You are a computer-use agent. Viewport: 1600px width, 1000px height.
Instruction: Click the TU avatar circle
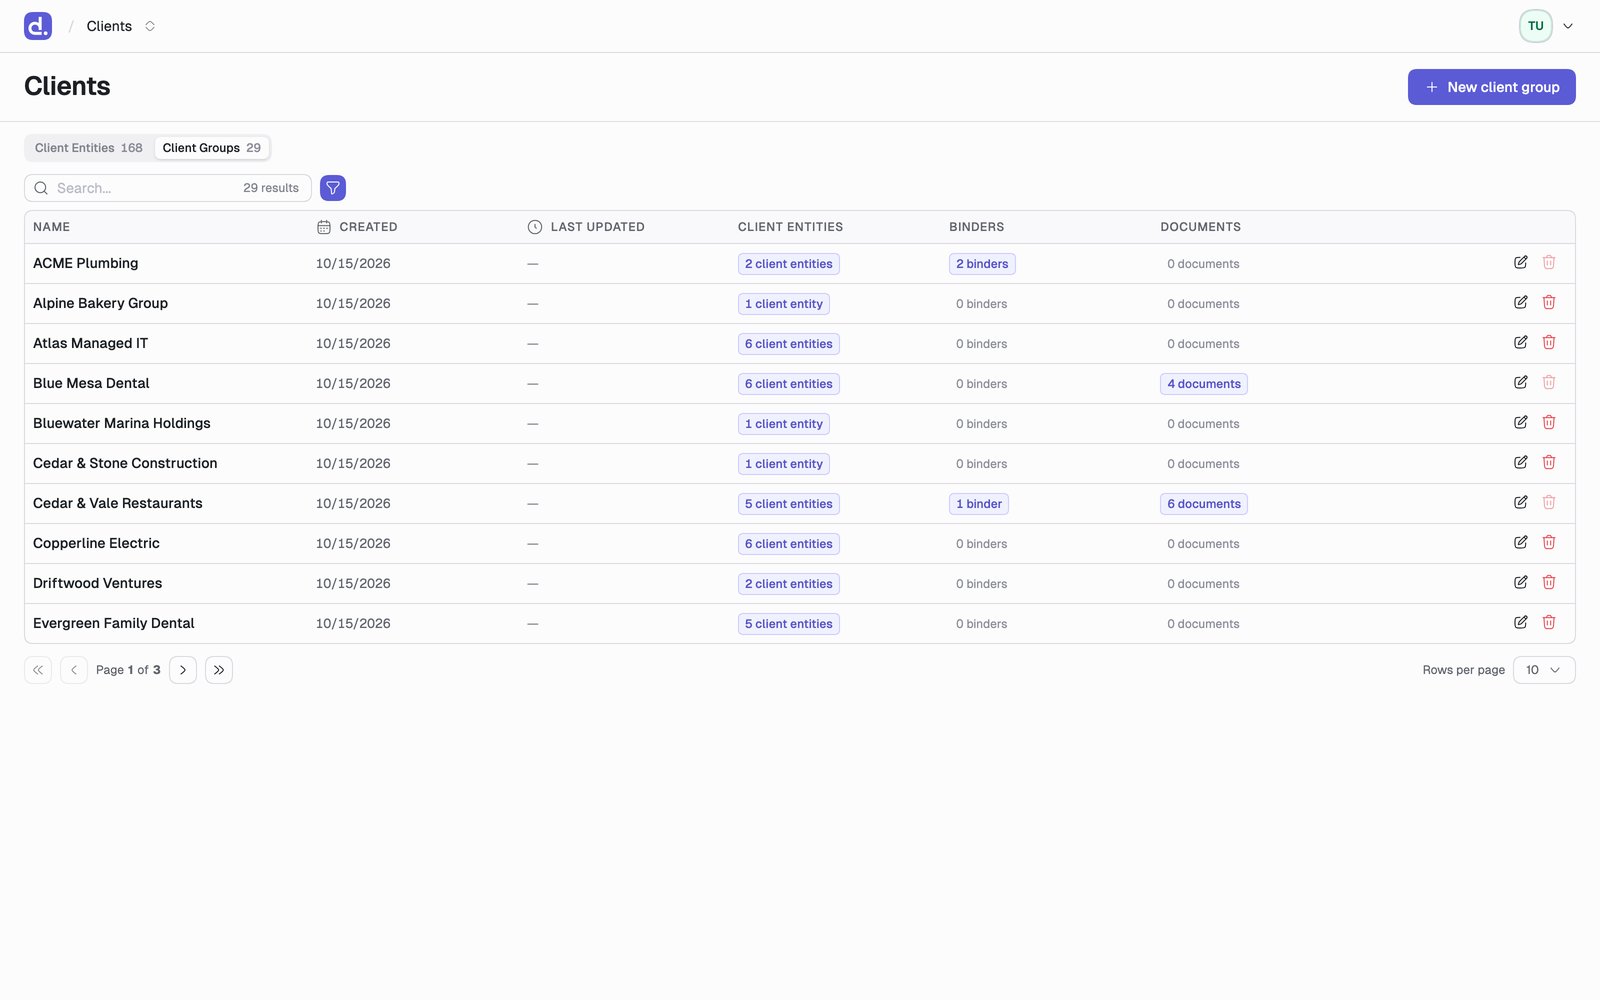(1536, 26)
